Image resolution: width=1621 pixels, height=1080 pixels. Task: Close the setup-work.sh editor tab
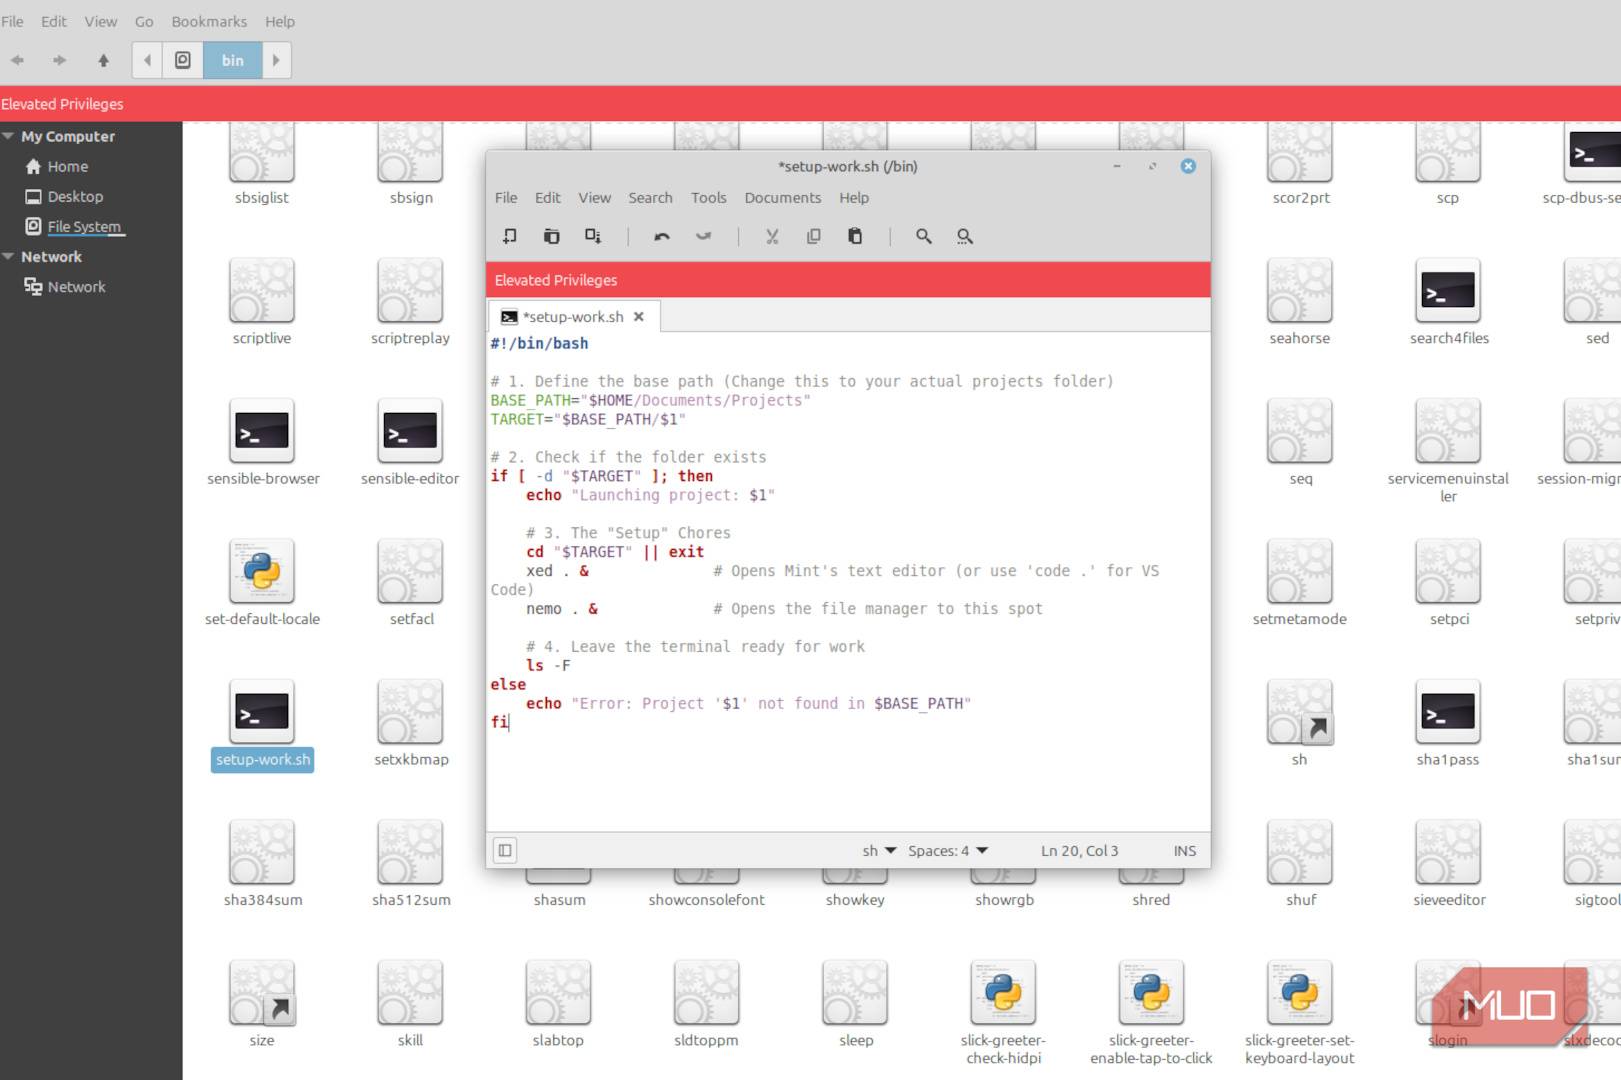click(639, 317)
